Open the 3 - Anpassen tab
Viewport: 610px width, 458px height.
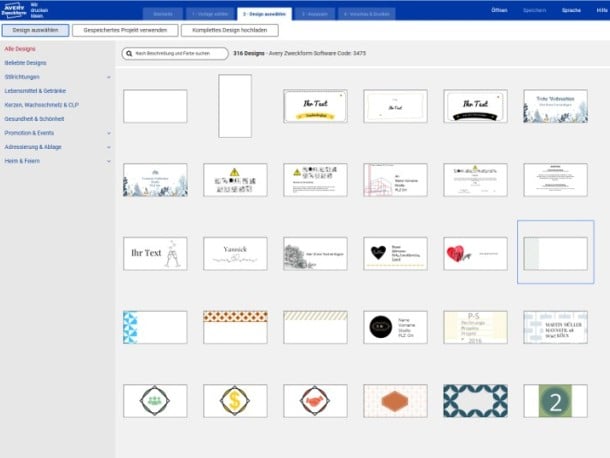[x=315, y=14]
